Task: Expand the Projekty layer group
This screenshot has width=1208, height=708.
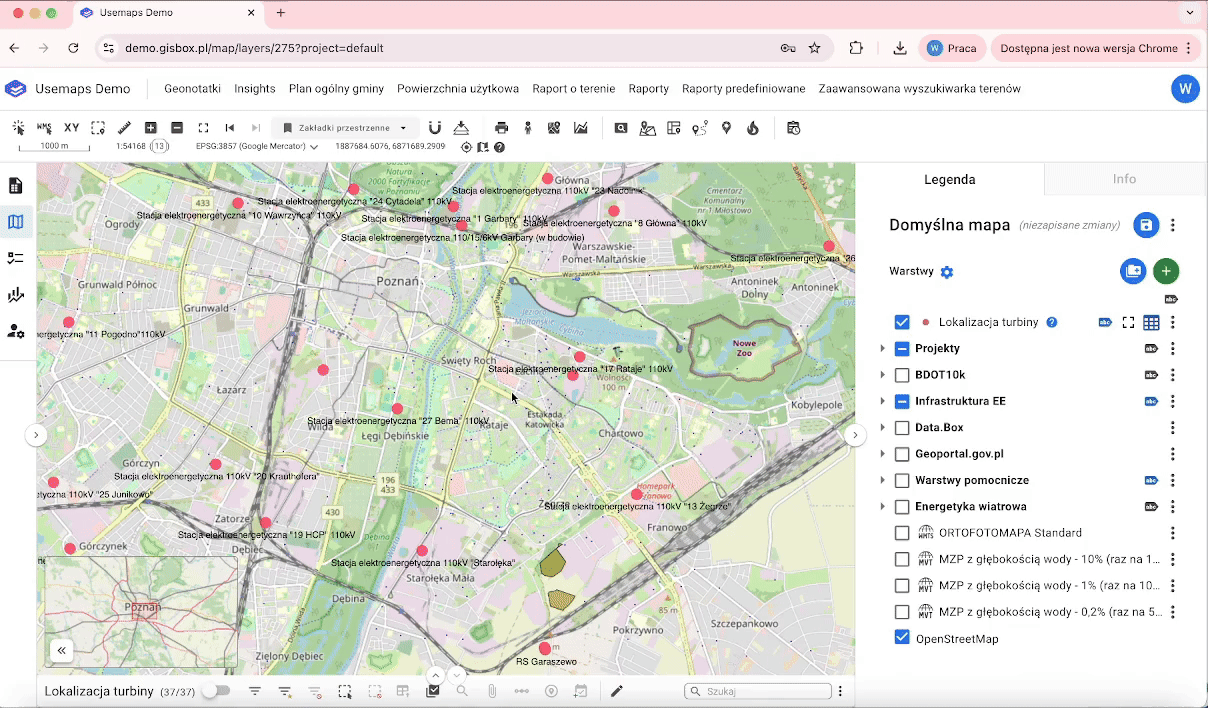Action: point(882,349)
